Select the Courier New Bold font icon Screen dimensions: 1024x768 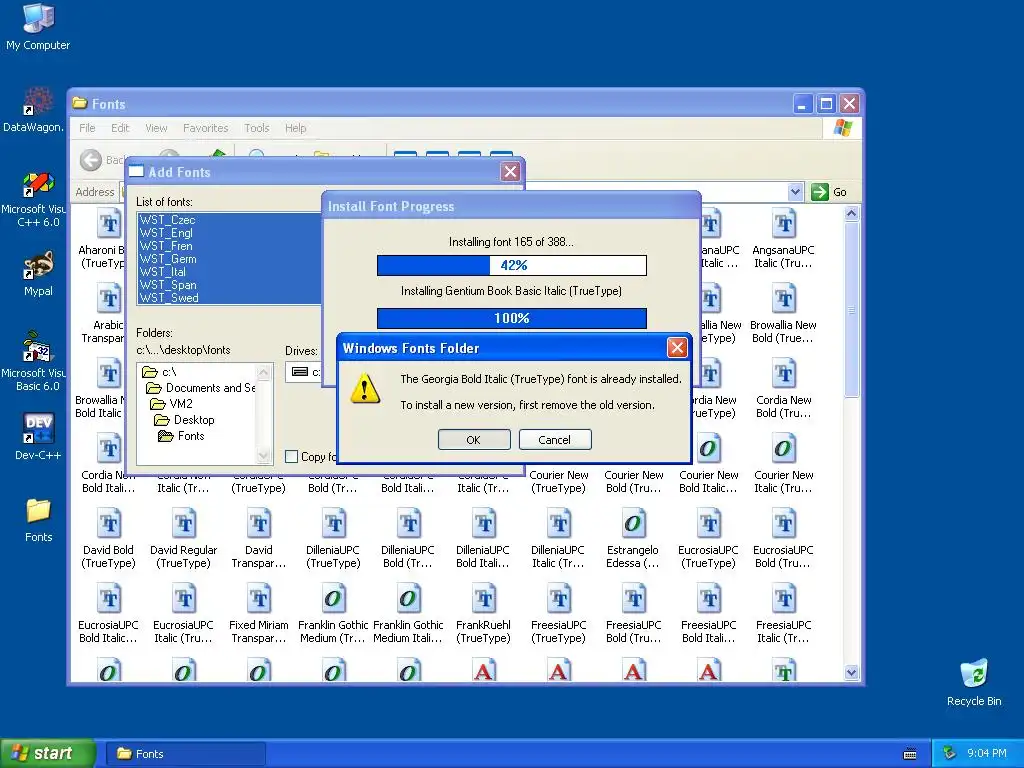(x=633, y=481)
